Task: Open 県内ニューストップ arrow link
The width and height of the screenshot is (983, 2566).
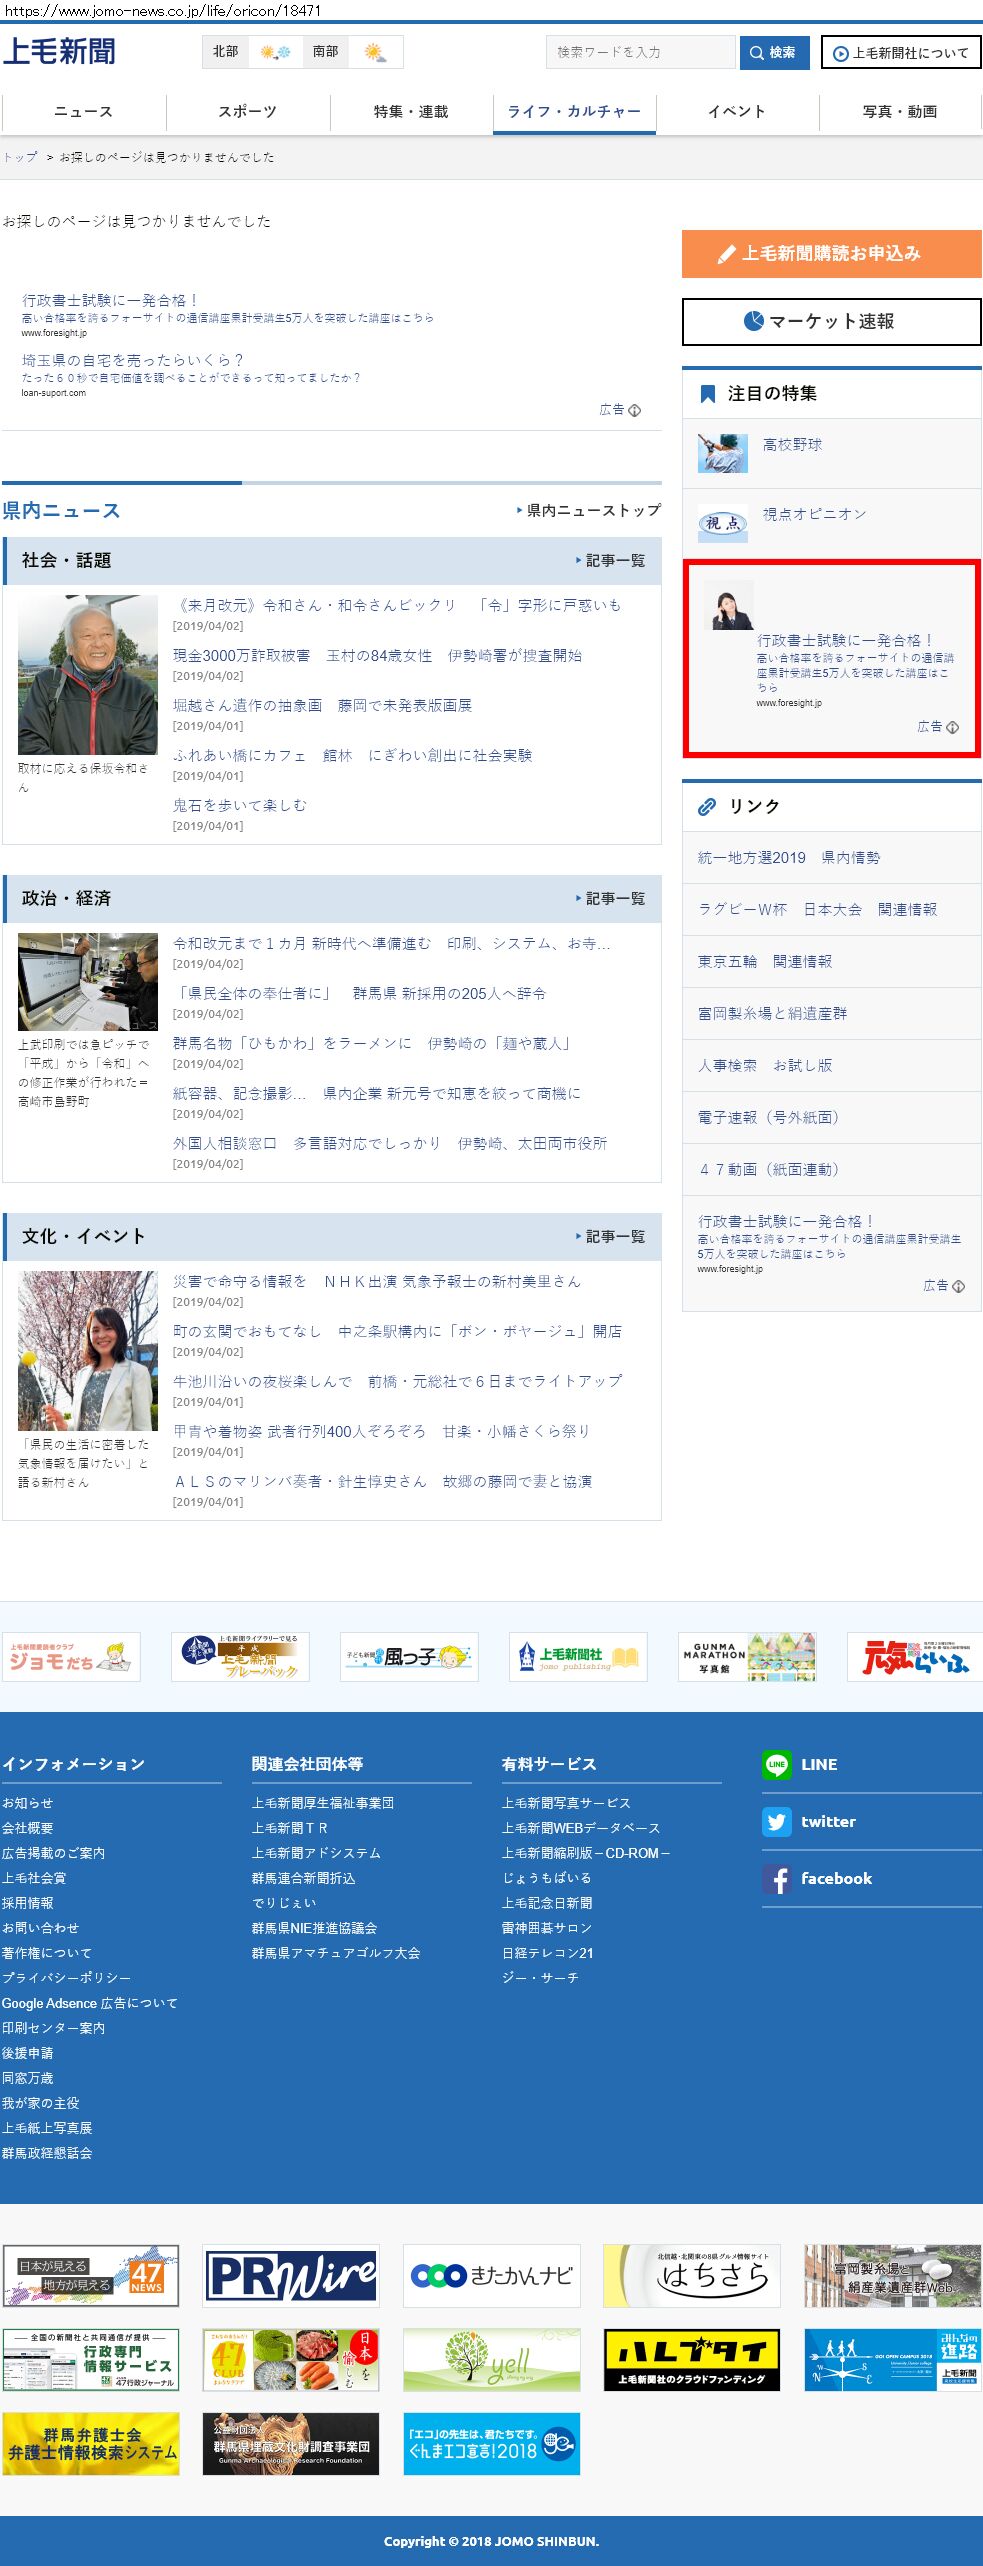Action: (589, 510)
